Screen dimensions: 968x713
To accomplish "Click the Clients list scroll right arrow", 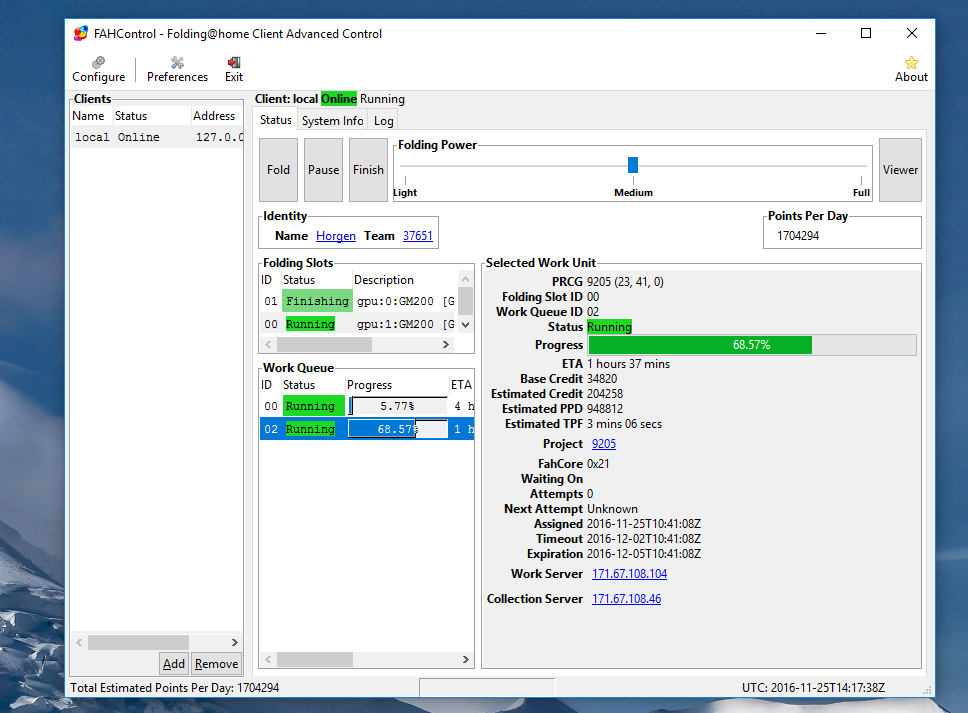I will click(x=235, y=643).
